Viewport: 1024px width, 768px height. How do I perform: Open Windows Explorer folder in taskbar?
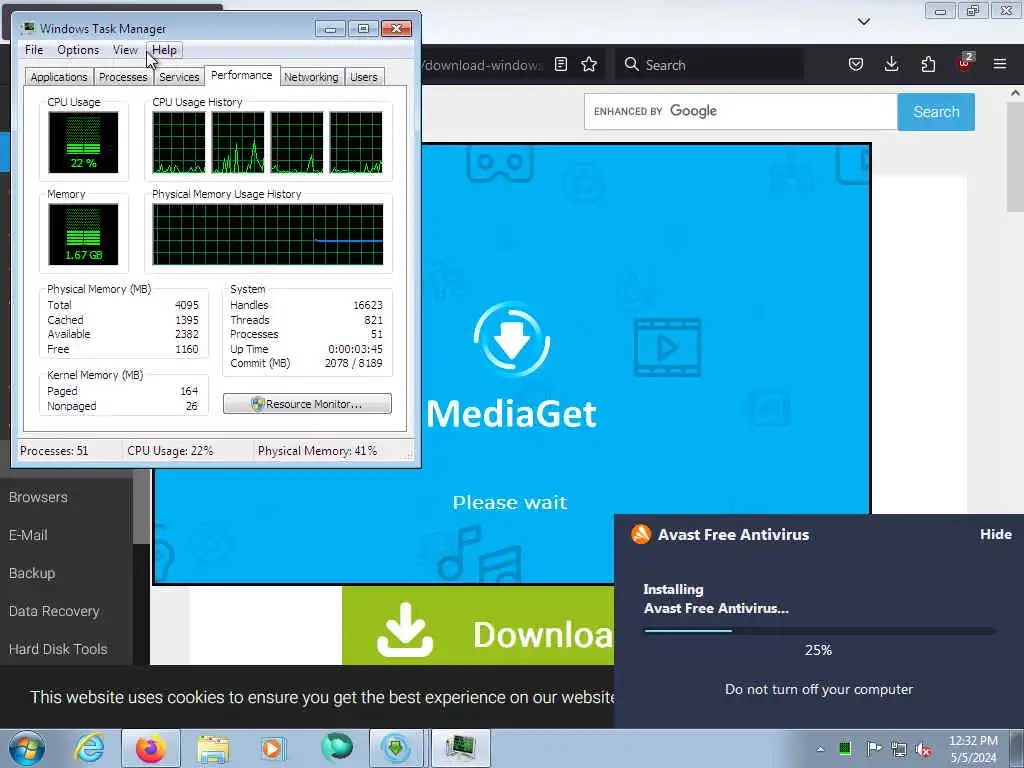(214, 748)
